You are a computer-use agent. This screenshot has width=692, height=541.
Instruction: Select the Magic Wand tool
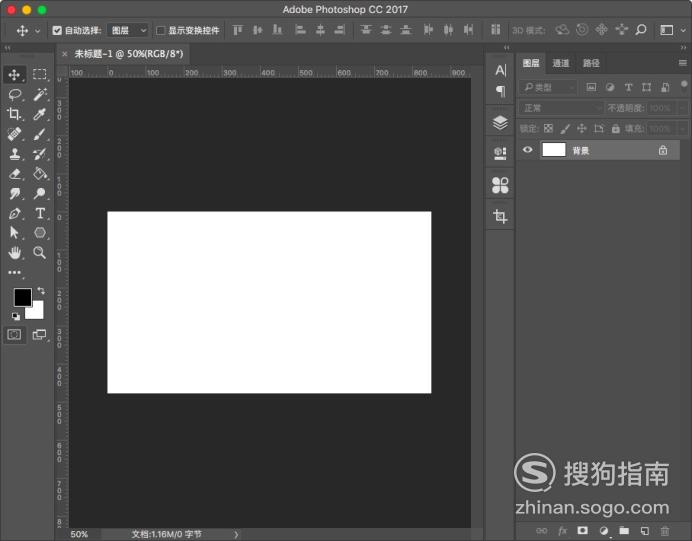[40, 94]
